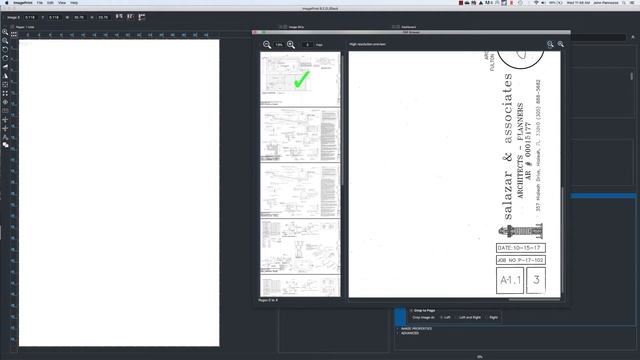This screenshot has height=360, width=640.
Task: Click the preview pane horizontal scrollbar
Action: tap(534, 300)
